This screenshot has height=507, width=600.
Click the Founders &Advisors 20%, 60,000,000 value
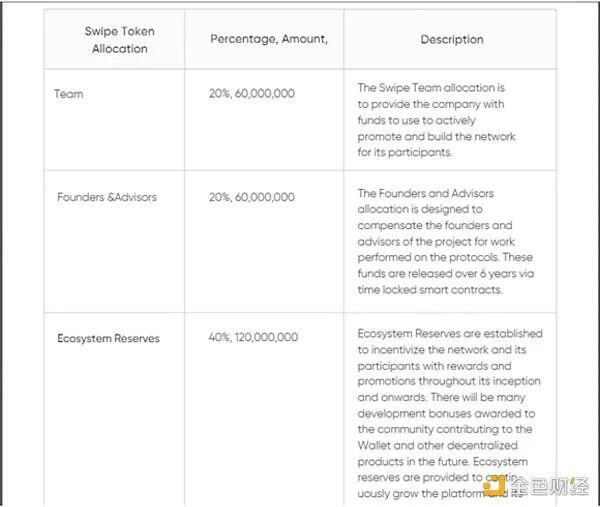coord(251,197)
